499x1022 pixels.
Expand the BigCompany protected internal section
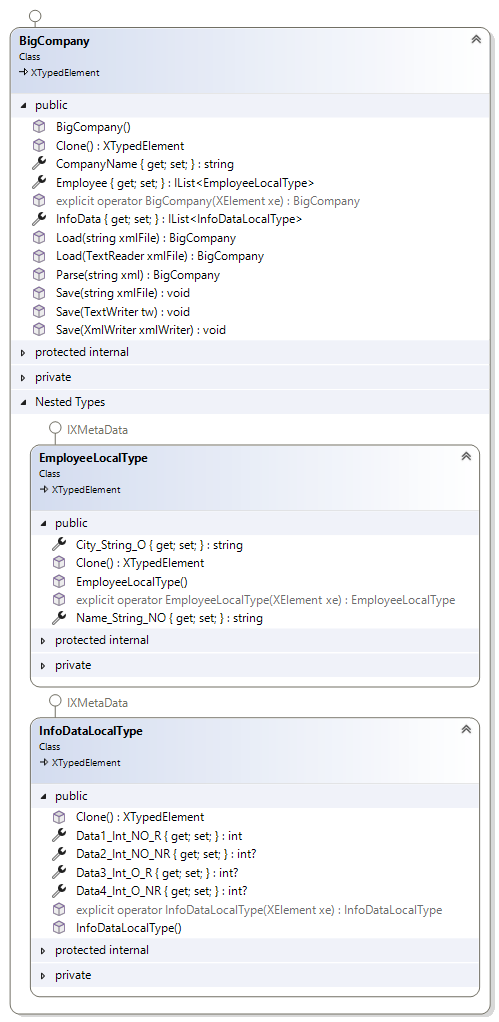[24, 353]
